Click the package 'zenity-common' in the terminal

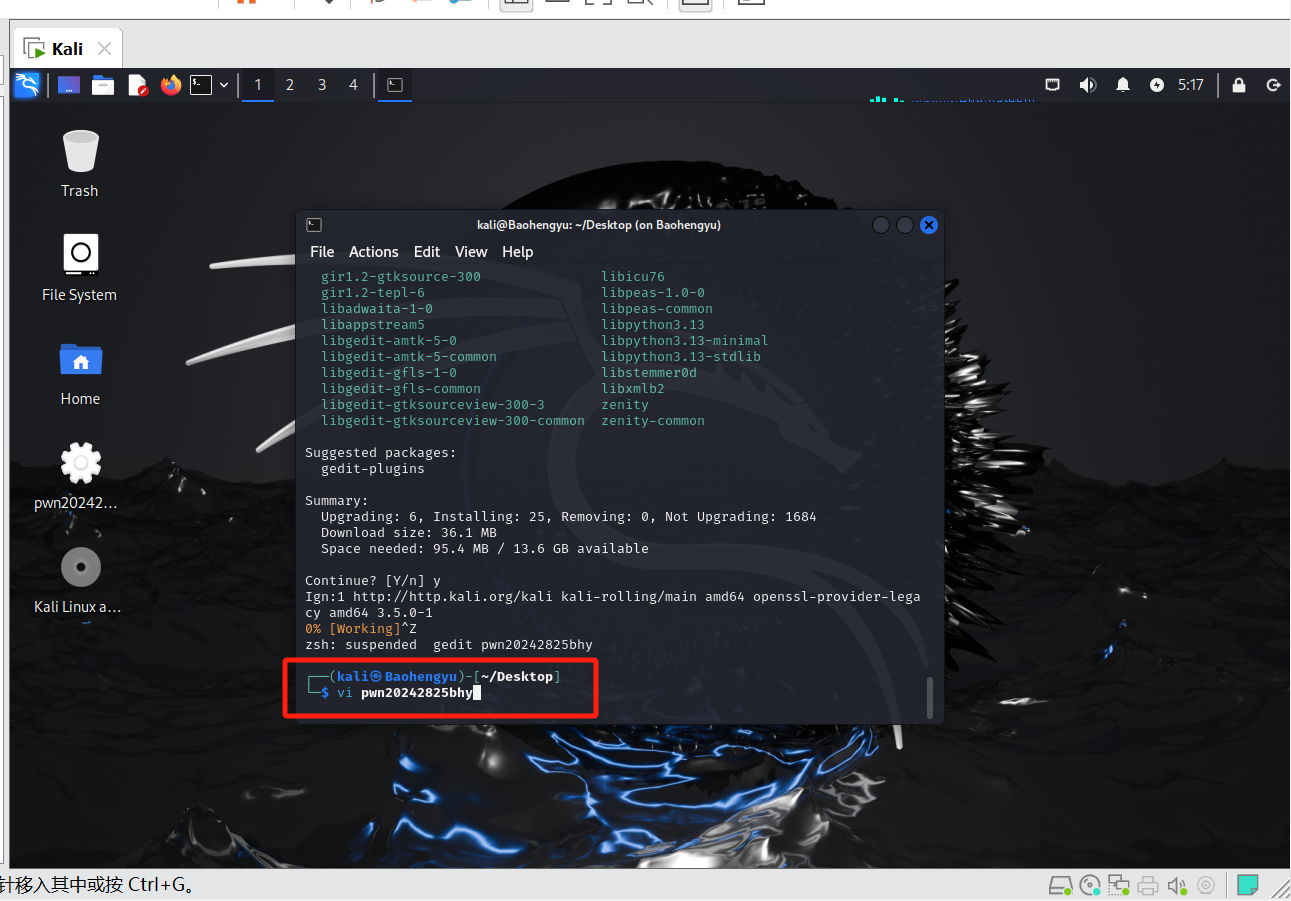653,421
